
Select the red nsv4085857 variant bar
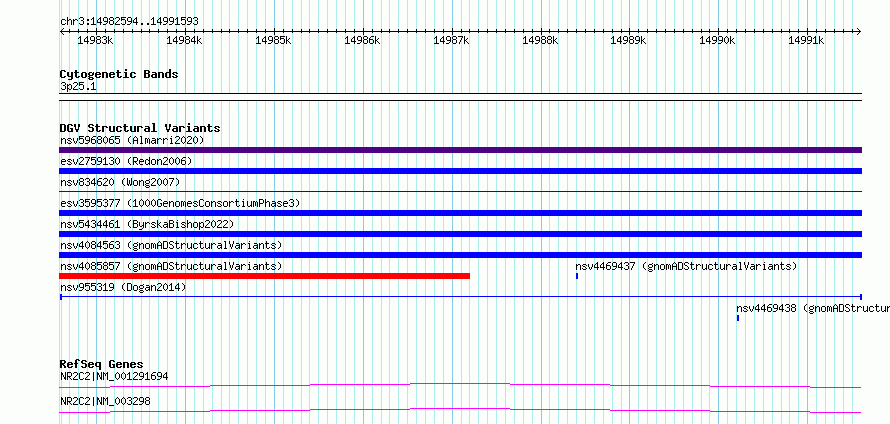click(265, 276)
